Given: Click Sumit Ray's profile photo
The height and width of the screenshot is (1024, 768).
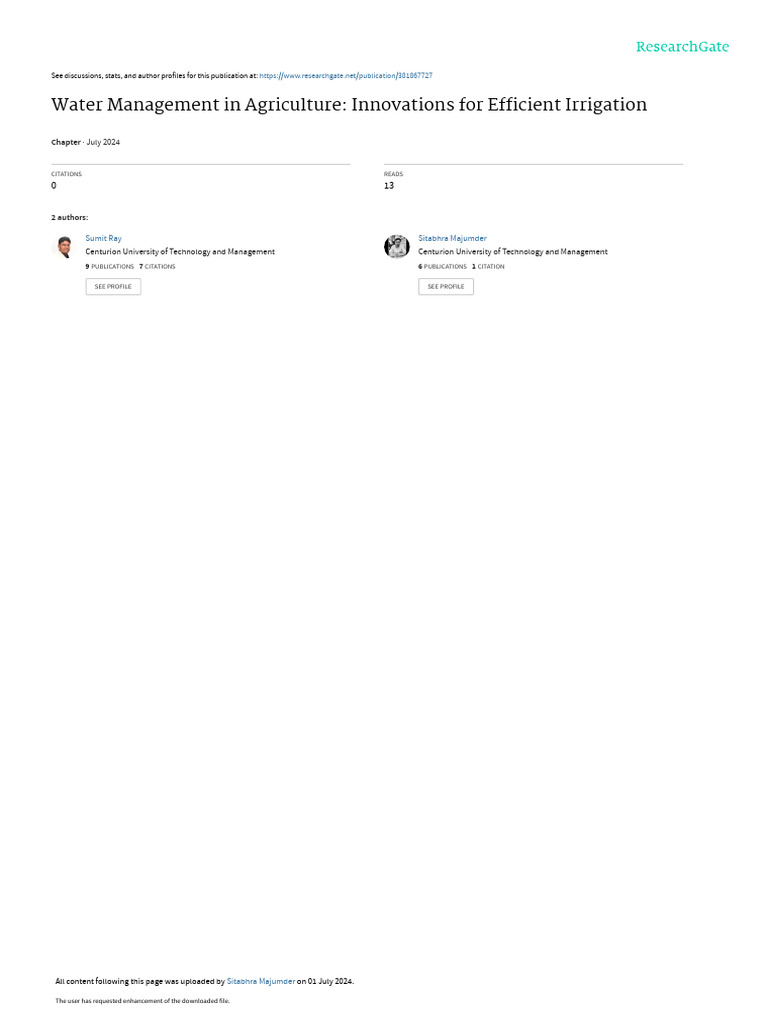Looking at the screenshot, I should tap(64, 247).
